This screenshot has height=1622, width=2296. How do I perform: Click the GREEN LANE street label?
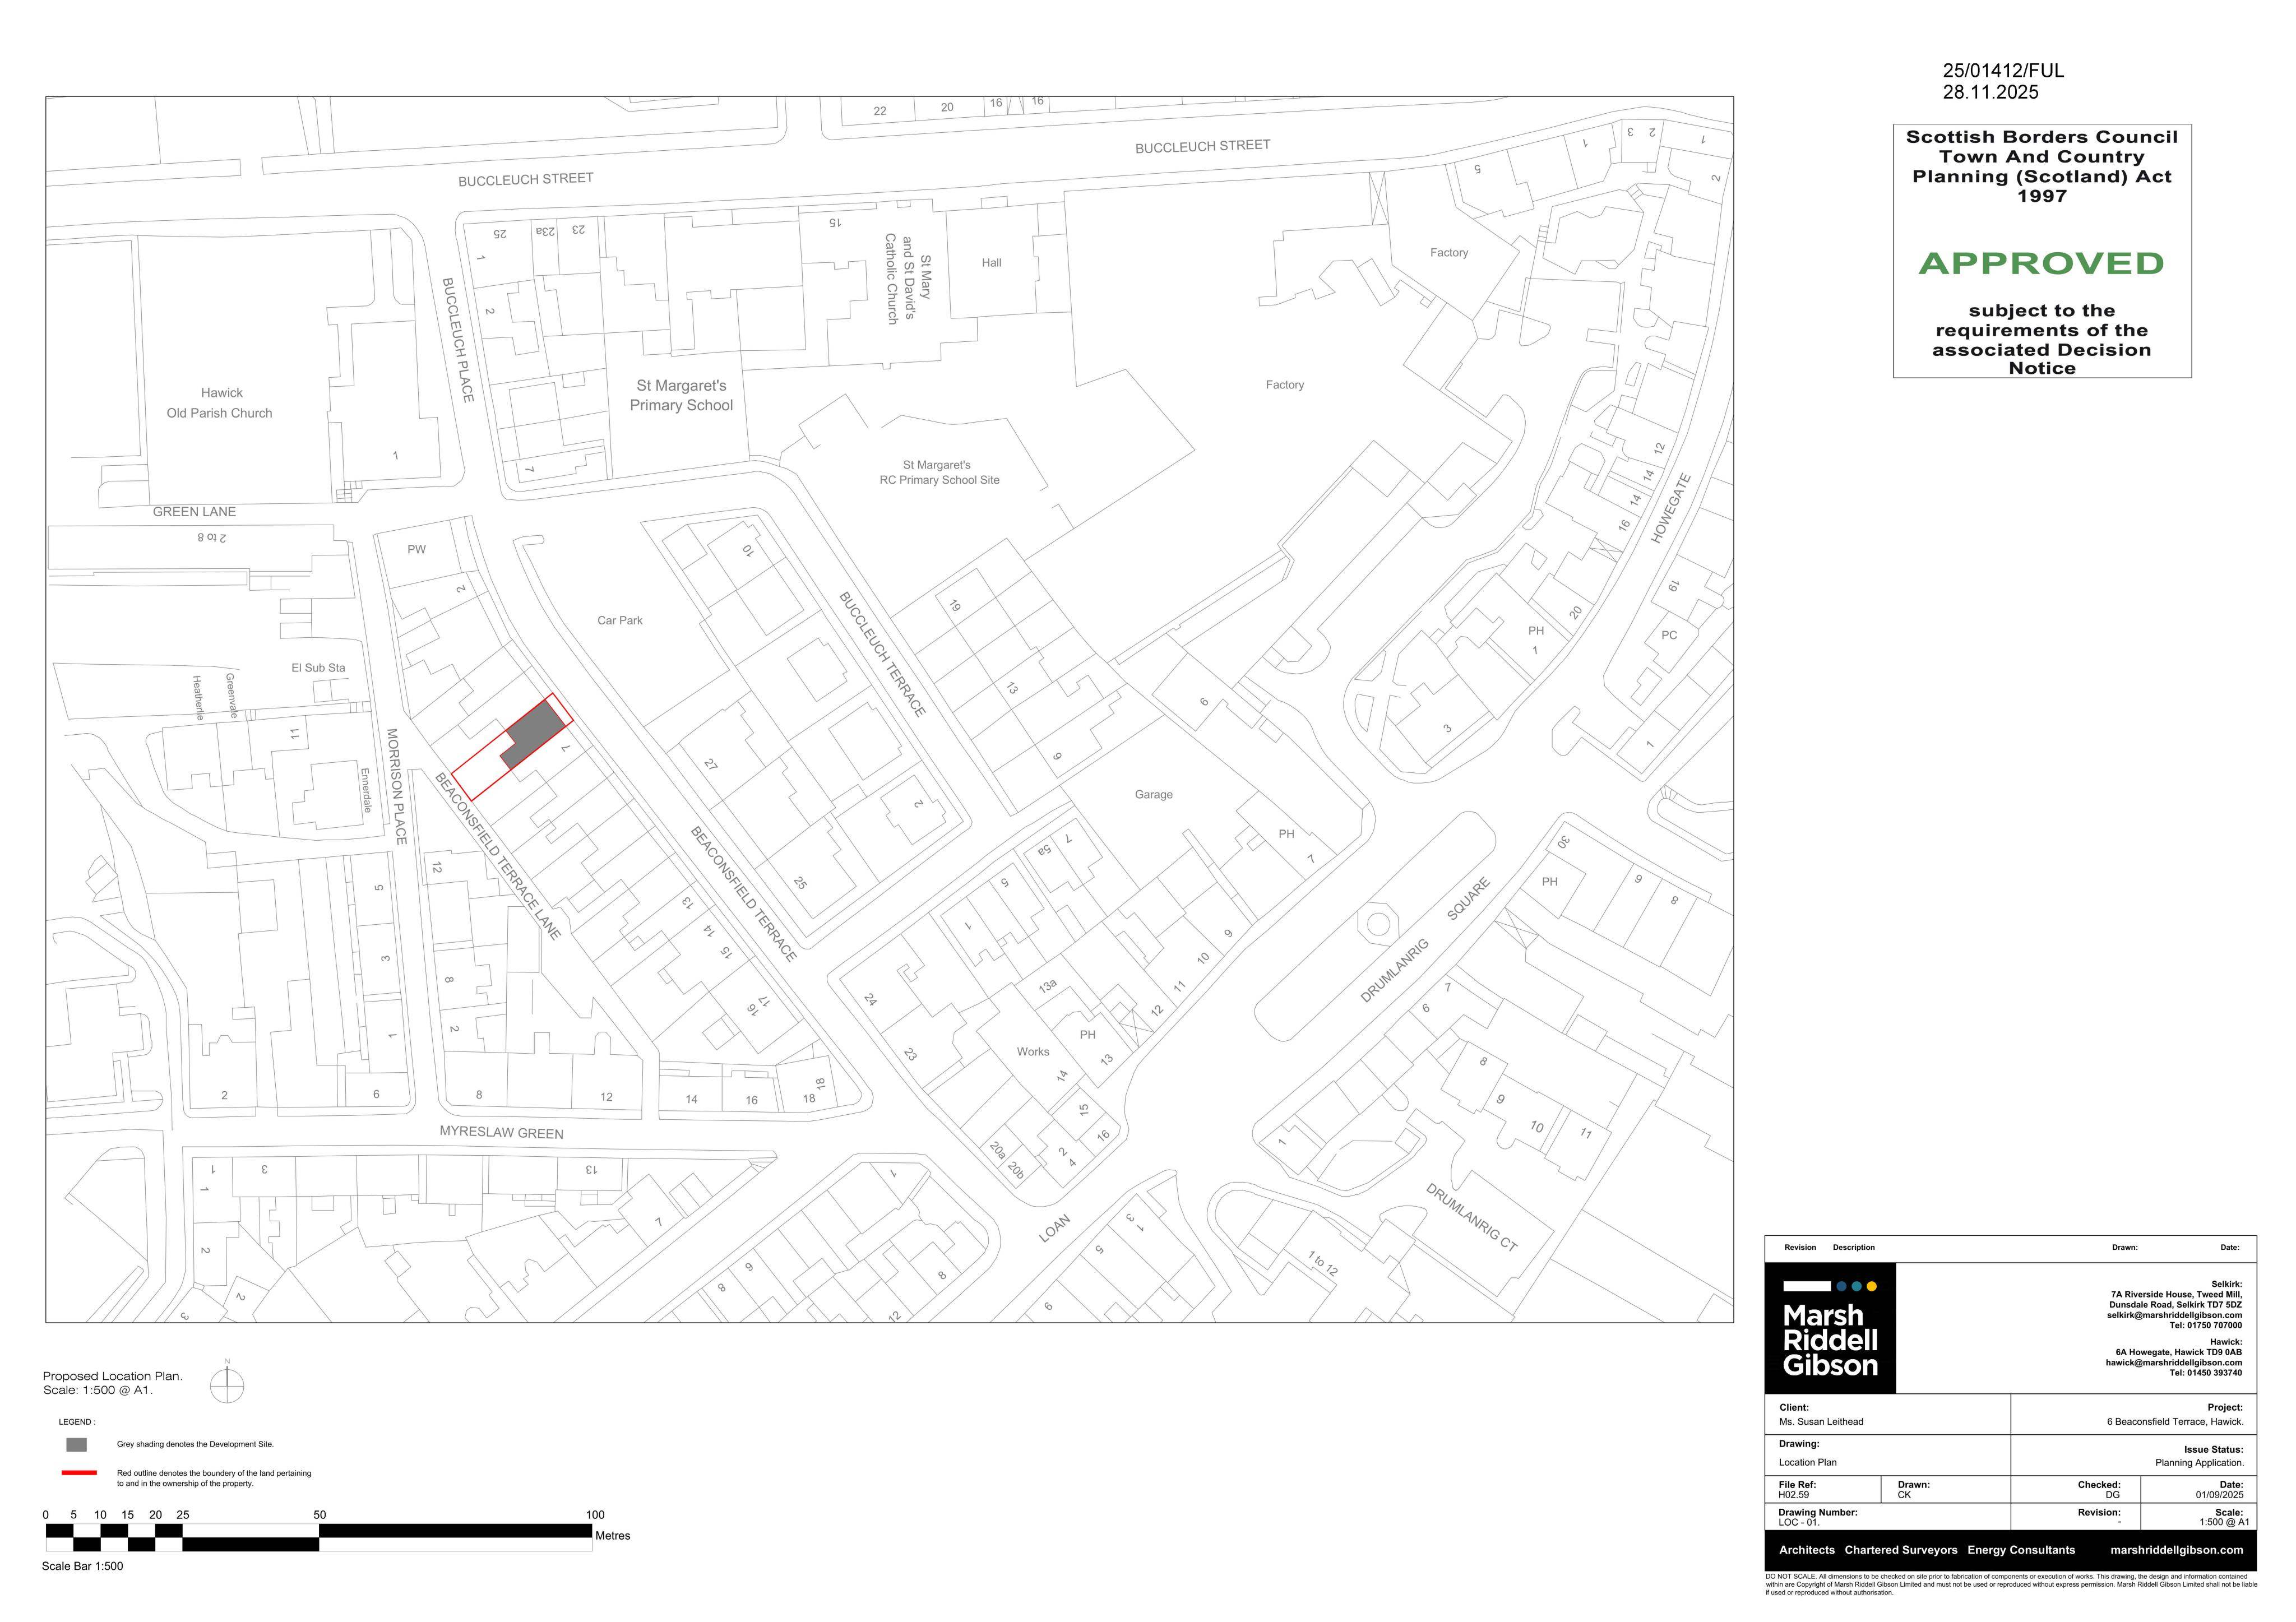click(x=194, y=511)
